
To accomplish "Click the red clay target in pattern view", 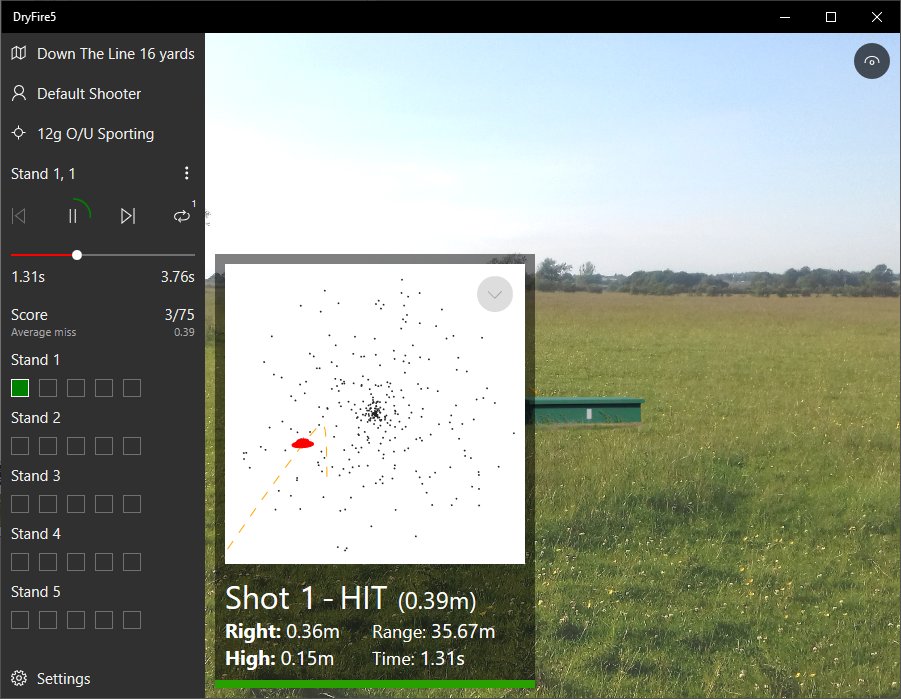I will tap(303, 443).
